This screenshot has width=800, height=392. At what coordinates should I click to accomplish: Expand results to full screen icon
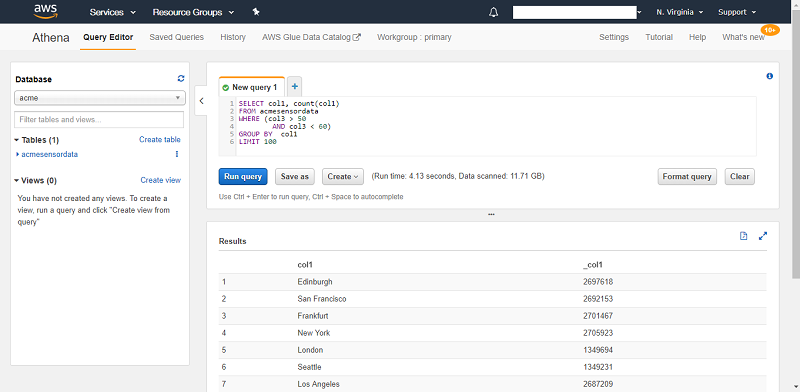coord(763,236)
